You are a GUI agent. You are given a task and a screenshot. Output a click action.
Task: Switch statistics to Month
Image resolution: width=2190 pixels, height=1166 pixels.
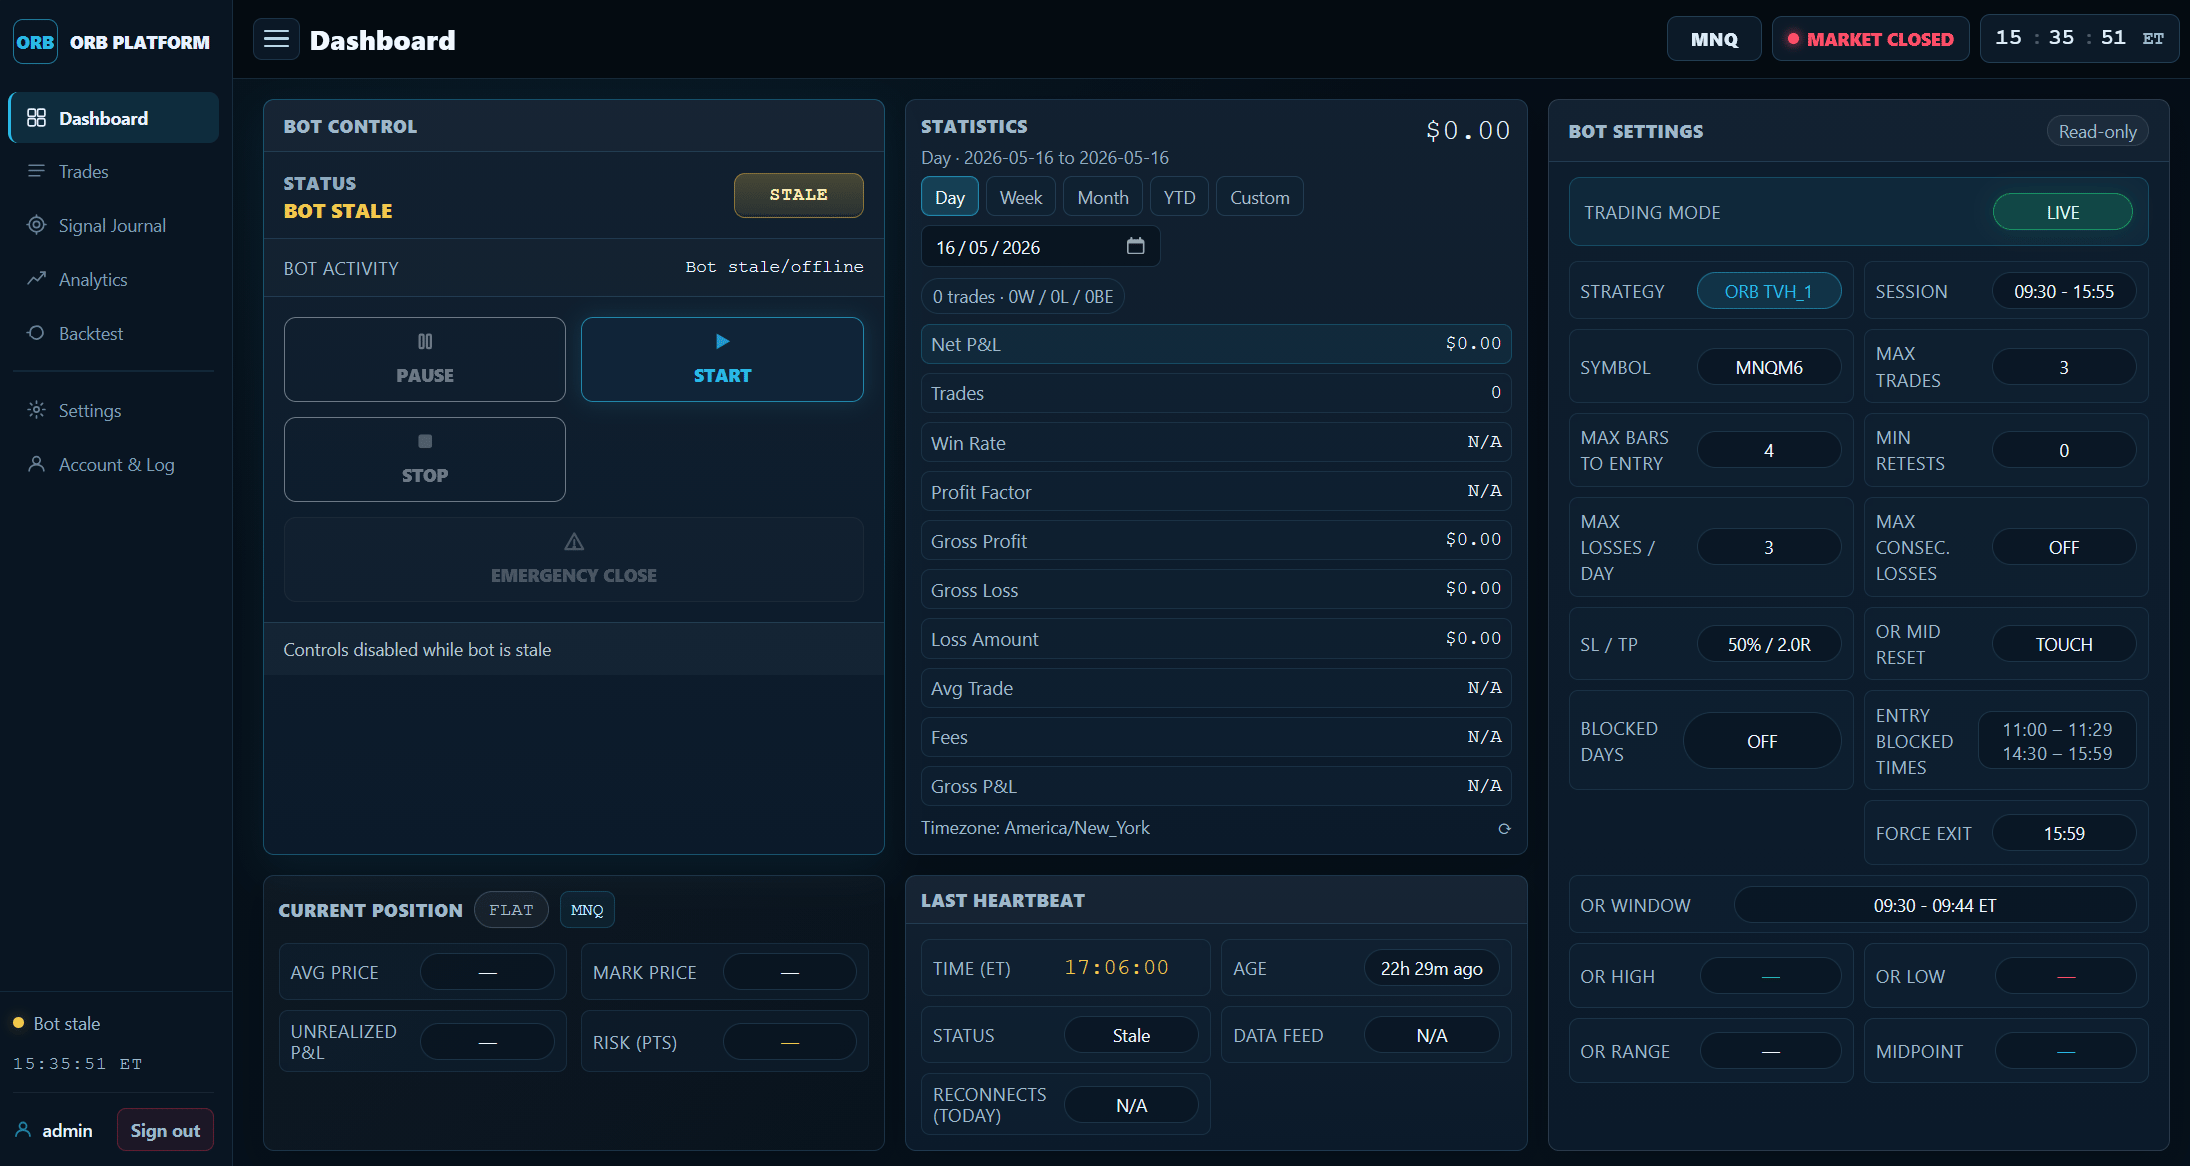pyautogui.click(x=1103, y=197)
